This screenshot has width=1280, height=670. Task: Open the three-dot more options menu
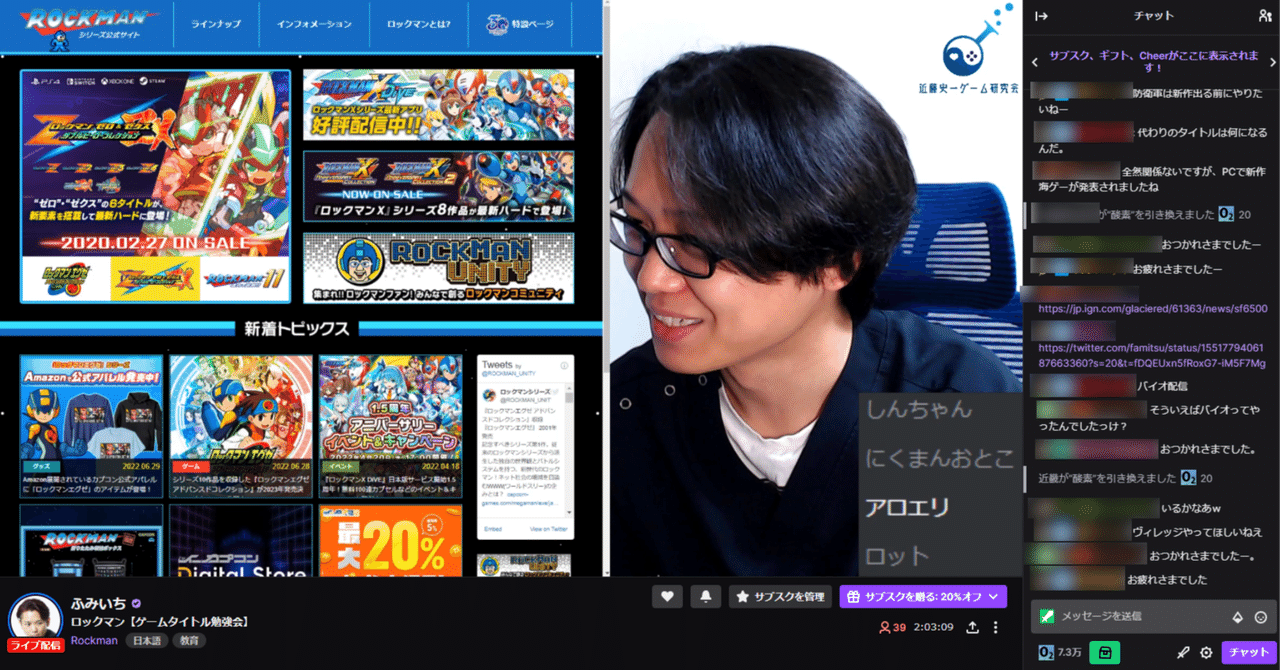pos(995,627)
